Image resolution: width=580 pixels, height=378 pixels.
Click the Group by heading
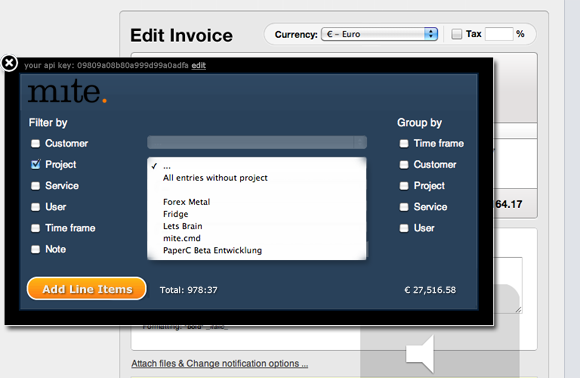coord(419,123)
